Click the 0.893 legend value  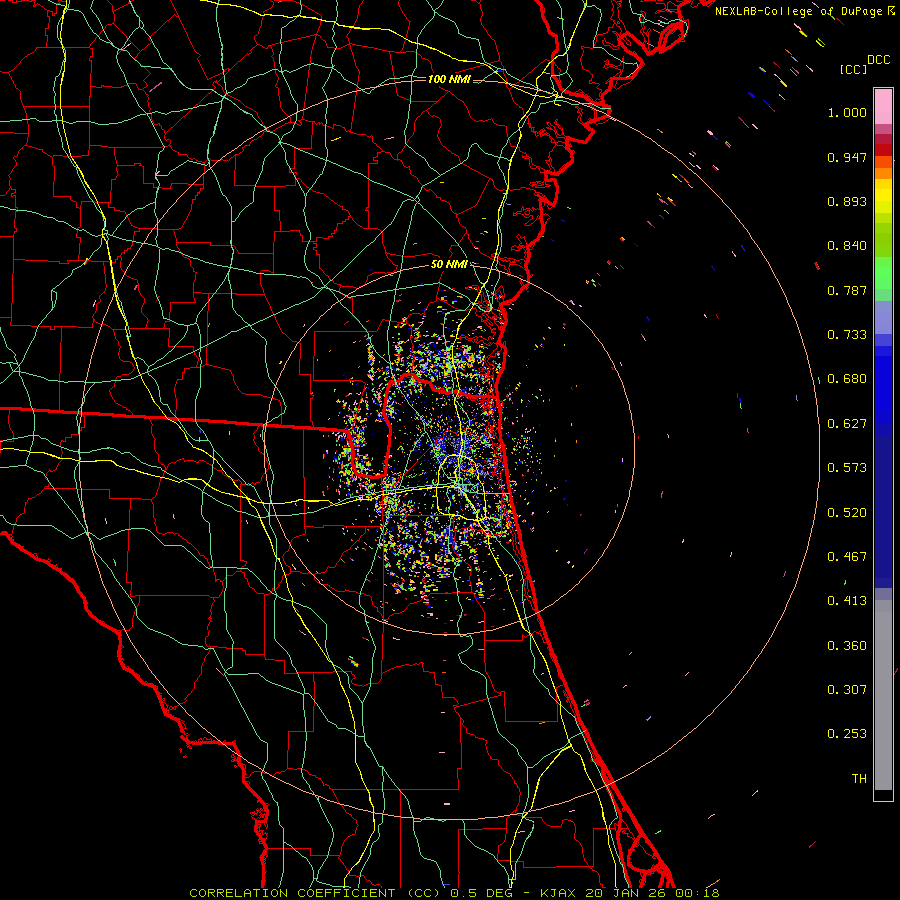click(847, 201)
